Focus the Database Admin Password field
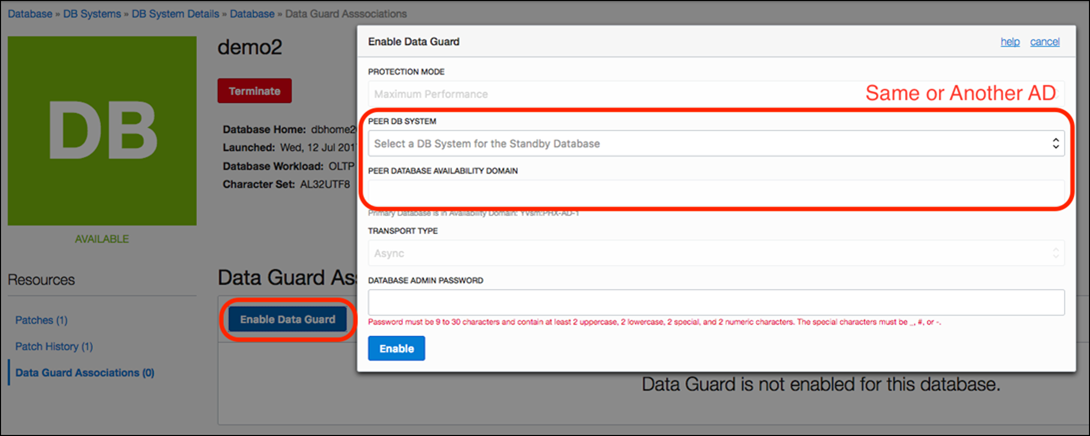Image resolution: width=1090 pixels, height=436 pixels. [715, 303]
